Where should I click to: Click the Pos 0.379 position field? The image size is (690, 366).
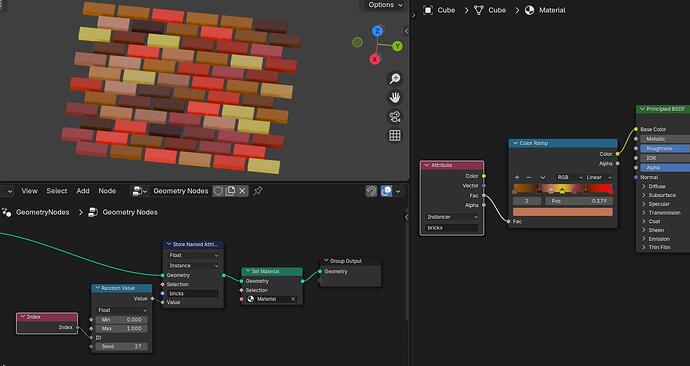[x=579, y=201]
